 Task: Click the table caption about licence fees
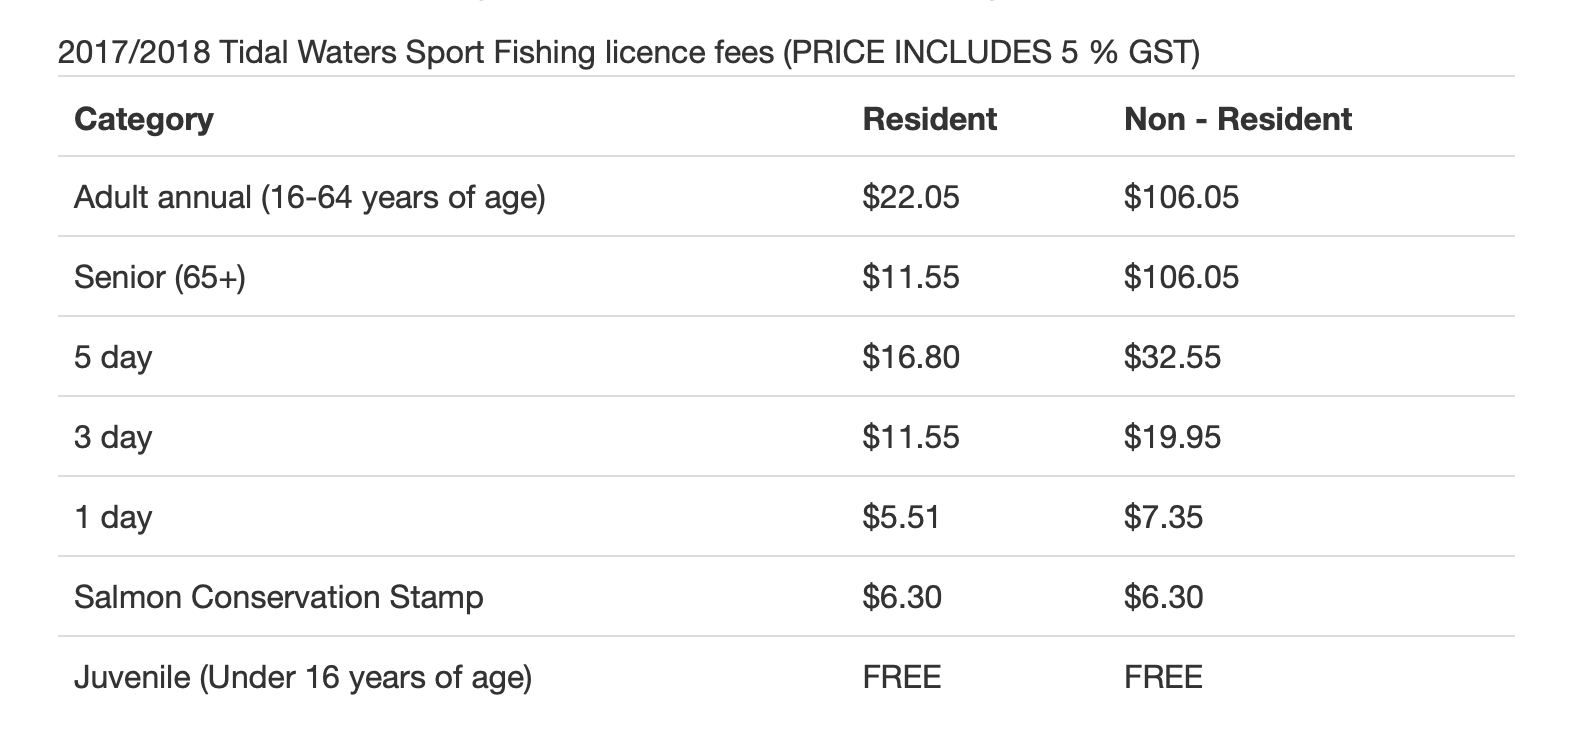628,52
